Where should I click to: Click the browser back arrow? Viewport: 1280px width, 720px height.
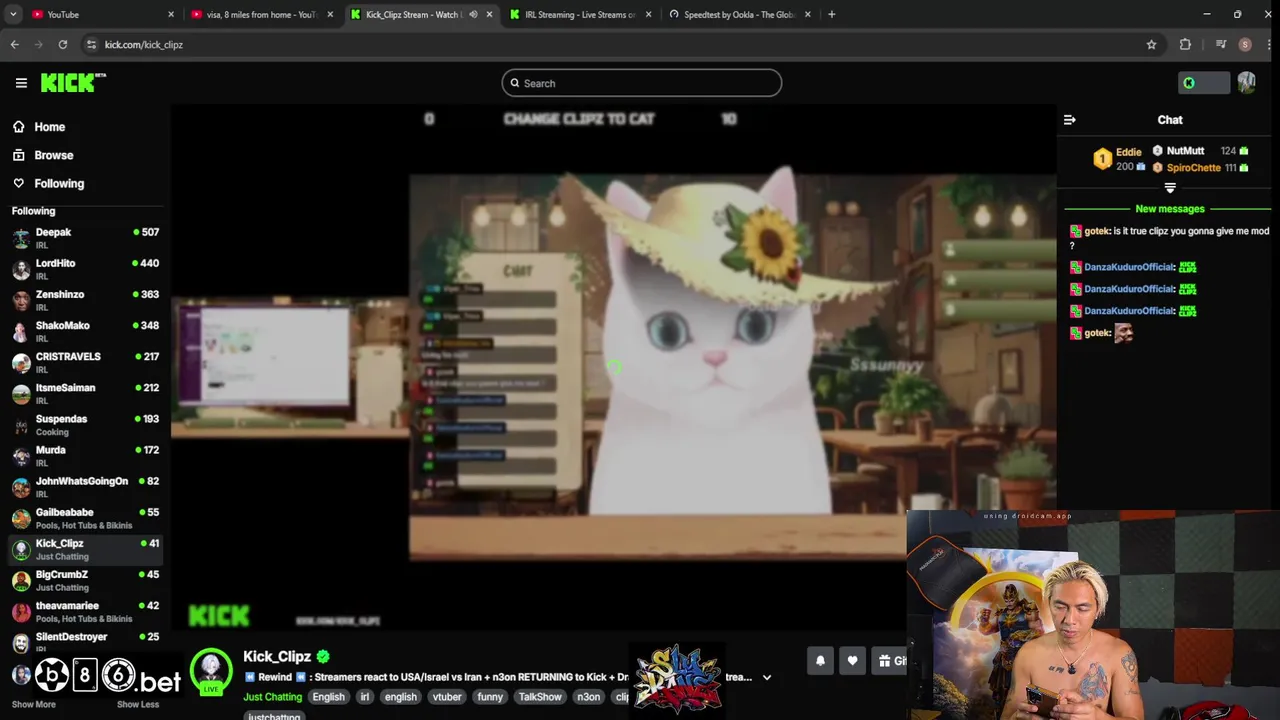click(15, 44)
